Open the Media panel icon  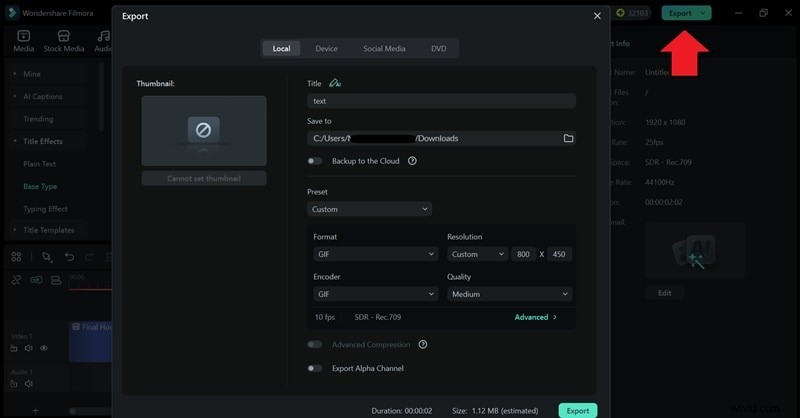click(23, 39)
